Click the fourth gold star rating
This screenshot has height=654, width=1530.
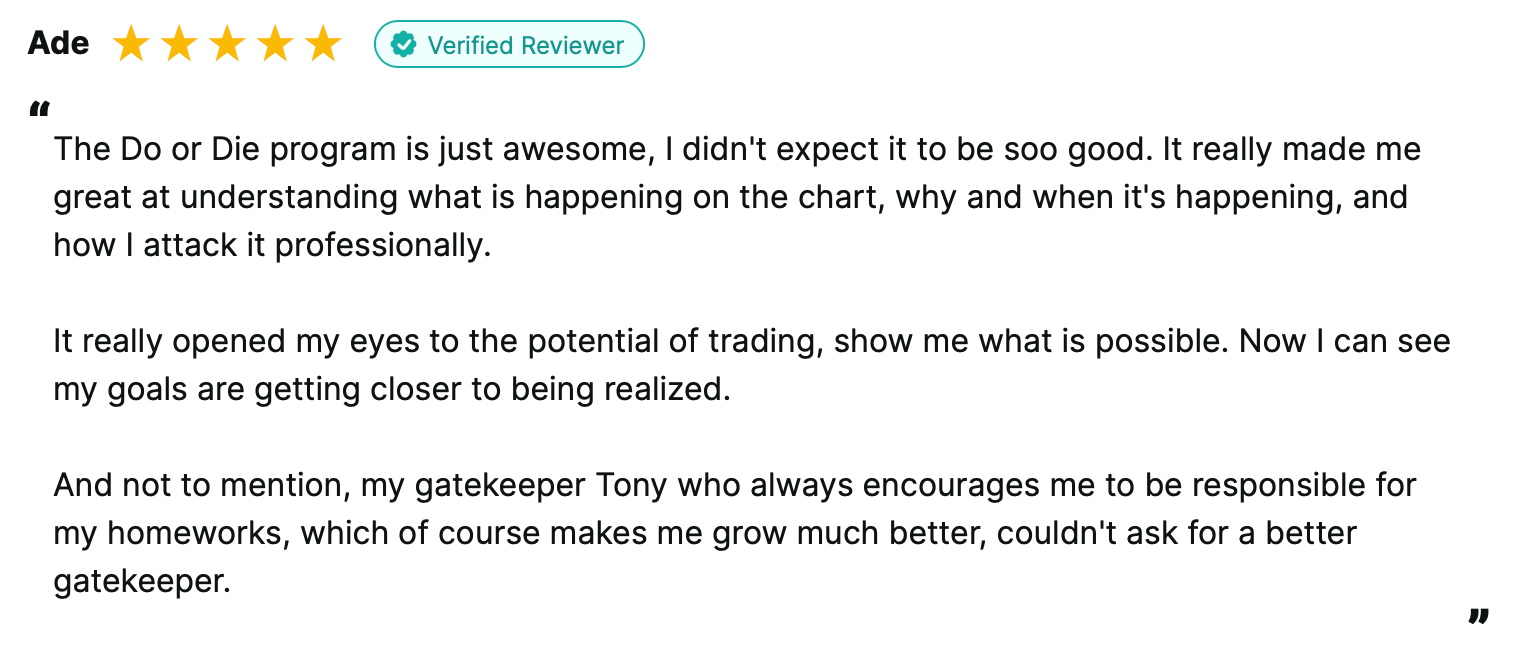(274, 45)
